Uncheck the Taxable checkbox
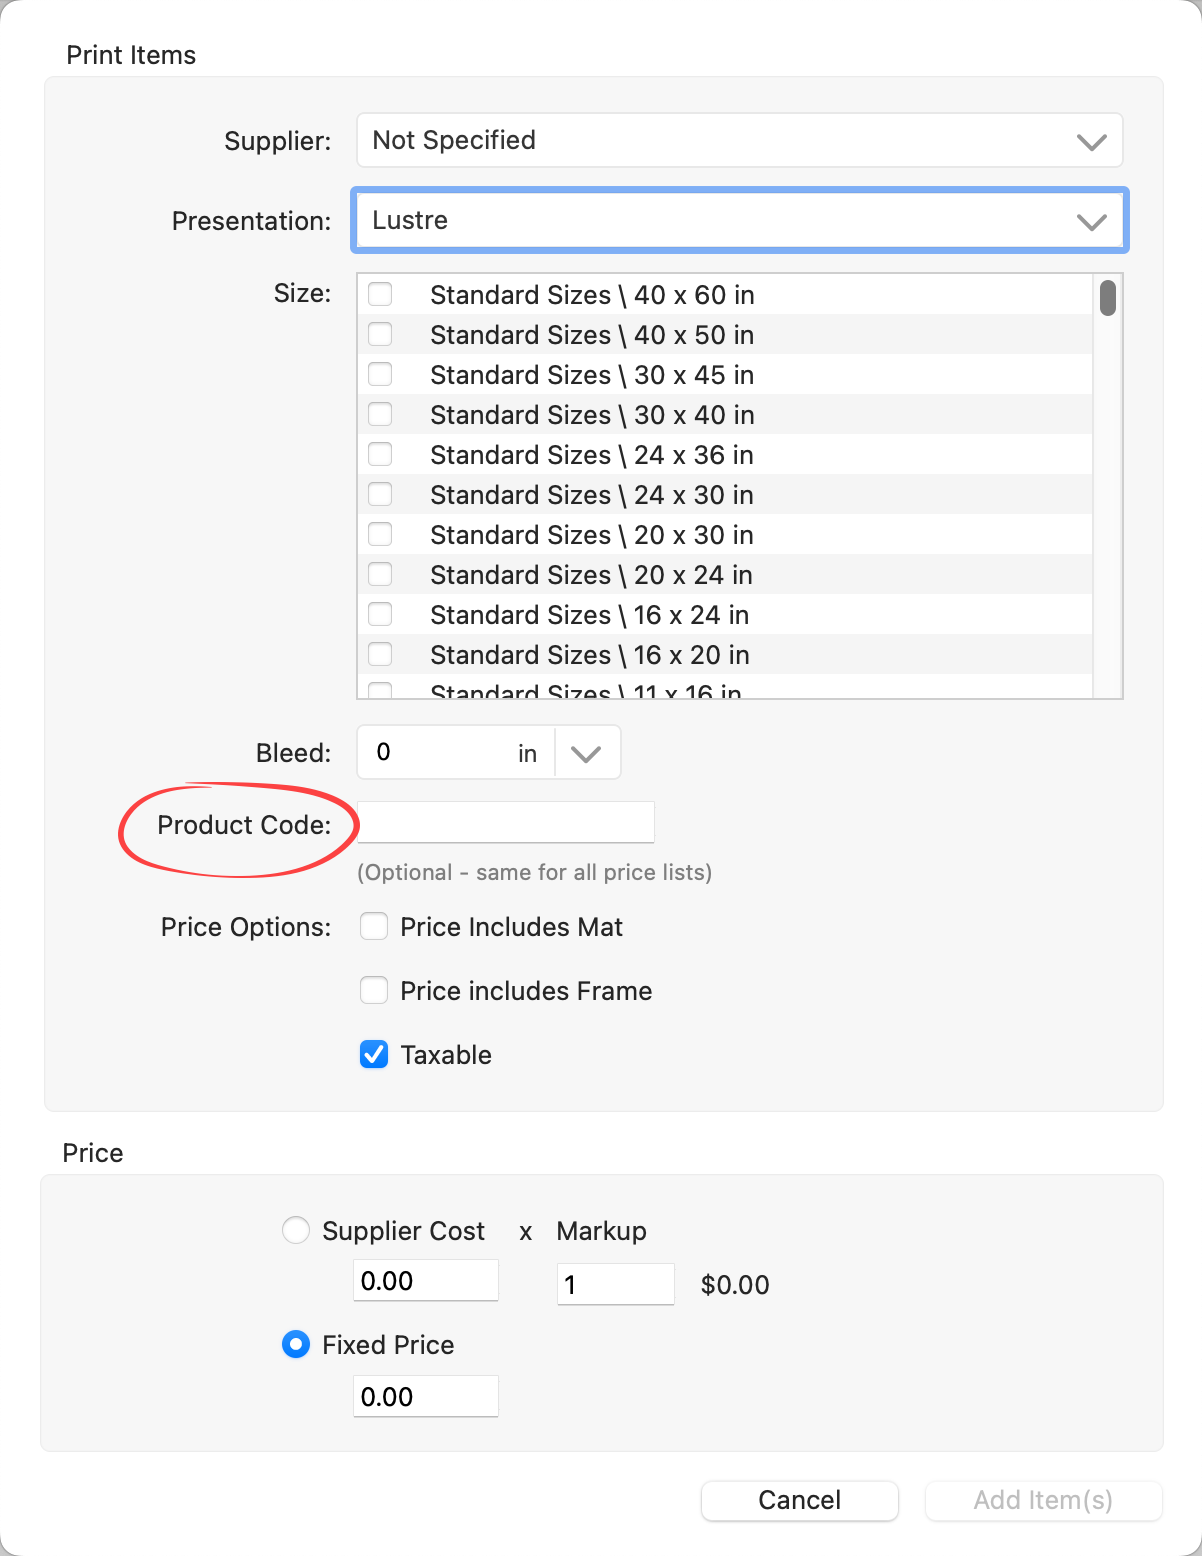 [x=374, y=1055]
